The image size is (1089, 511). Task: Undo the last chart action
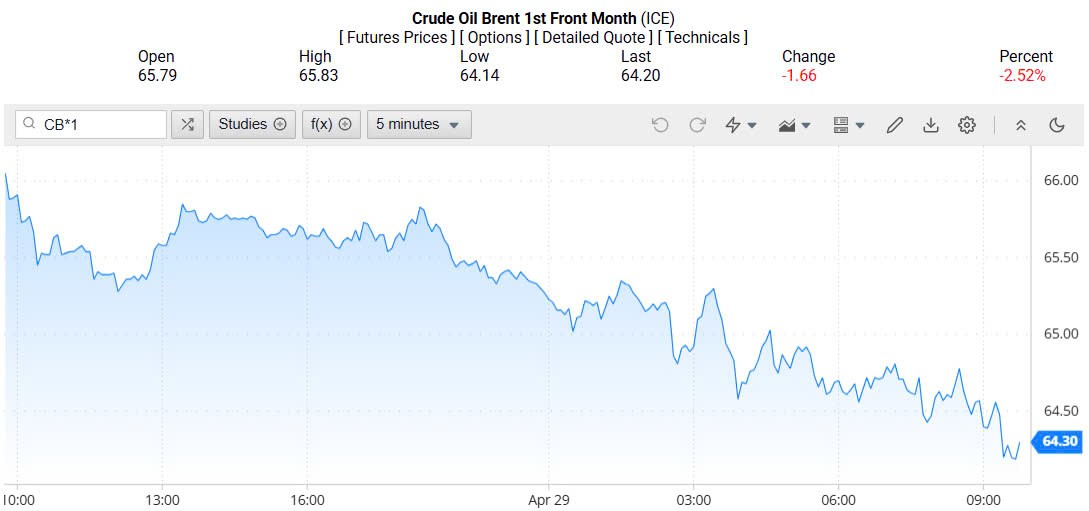pos(660,125)
